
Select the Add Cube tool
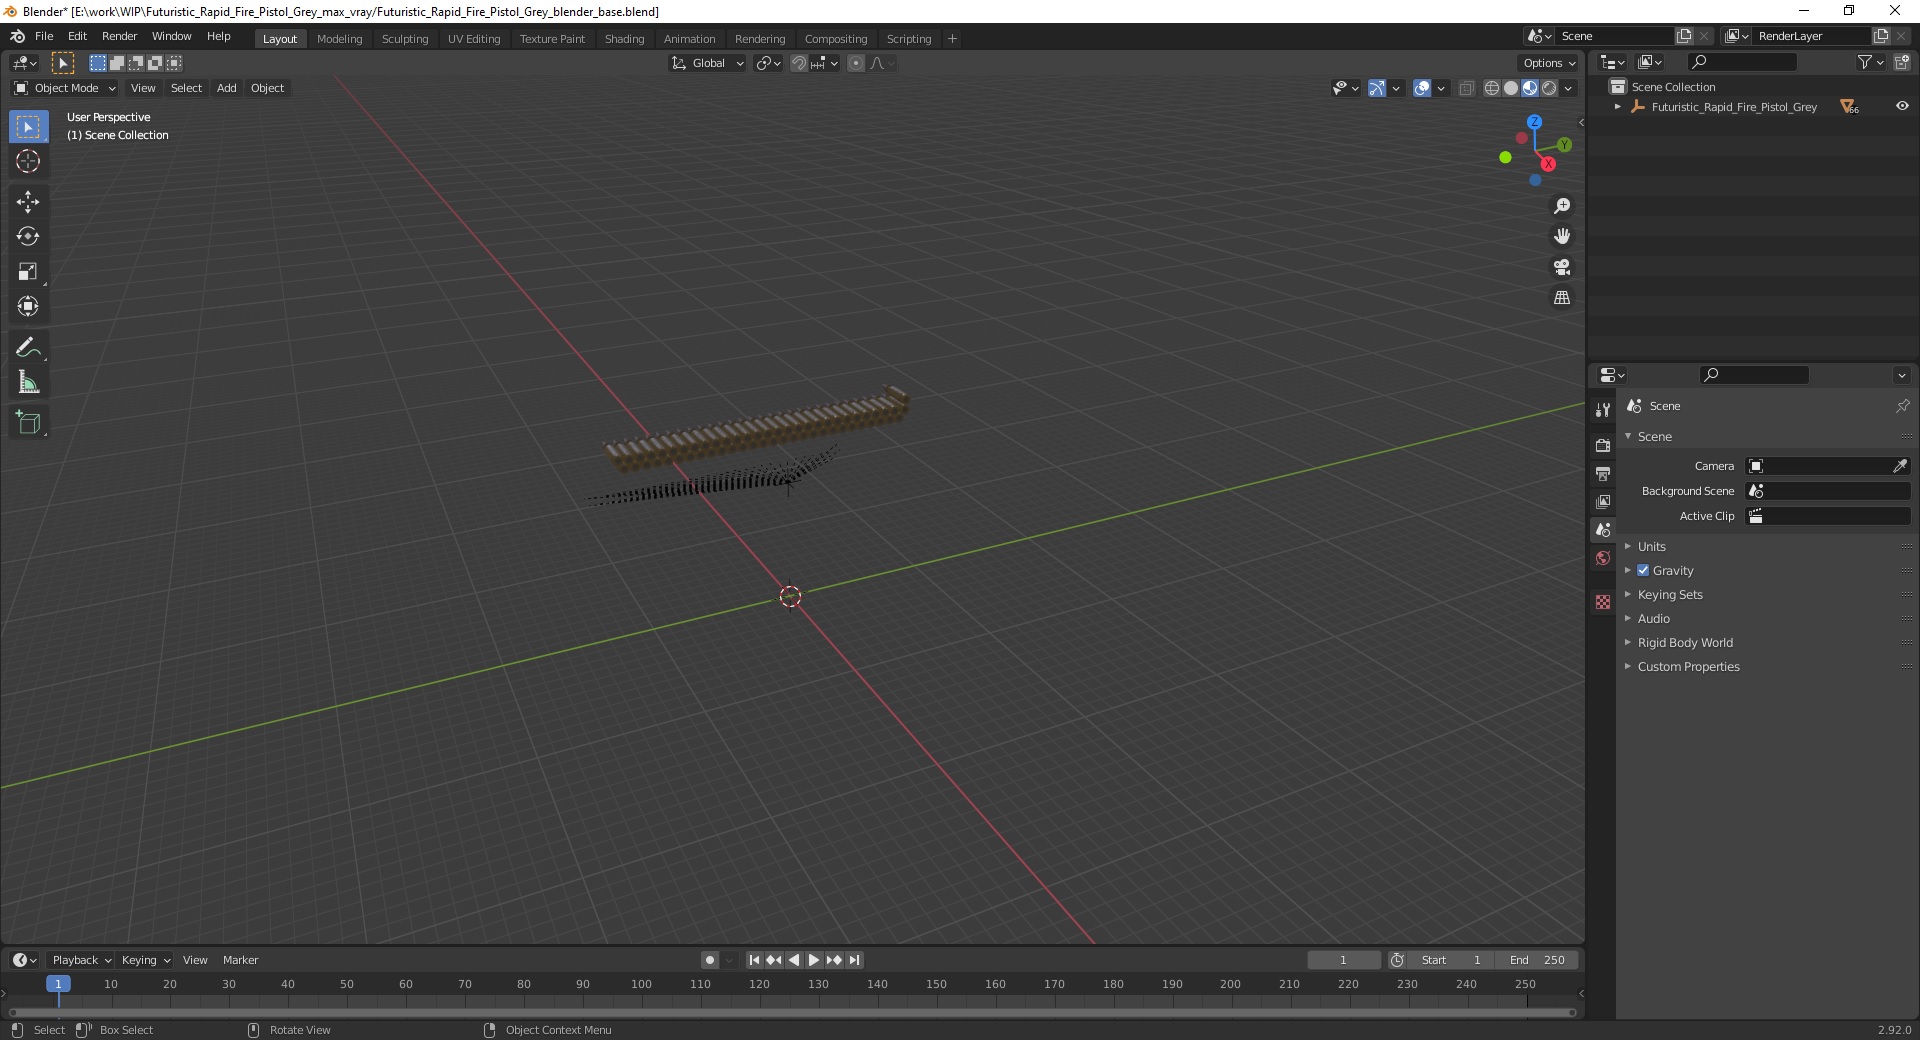click(x=28, y=423)
